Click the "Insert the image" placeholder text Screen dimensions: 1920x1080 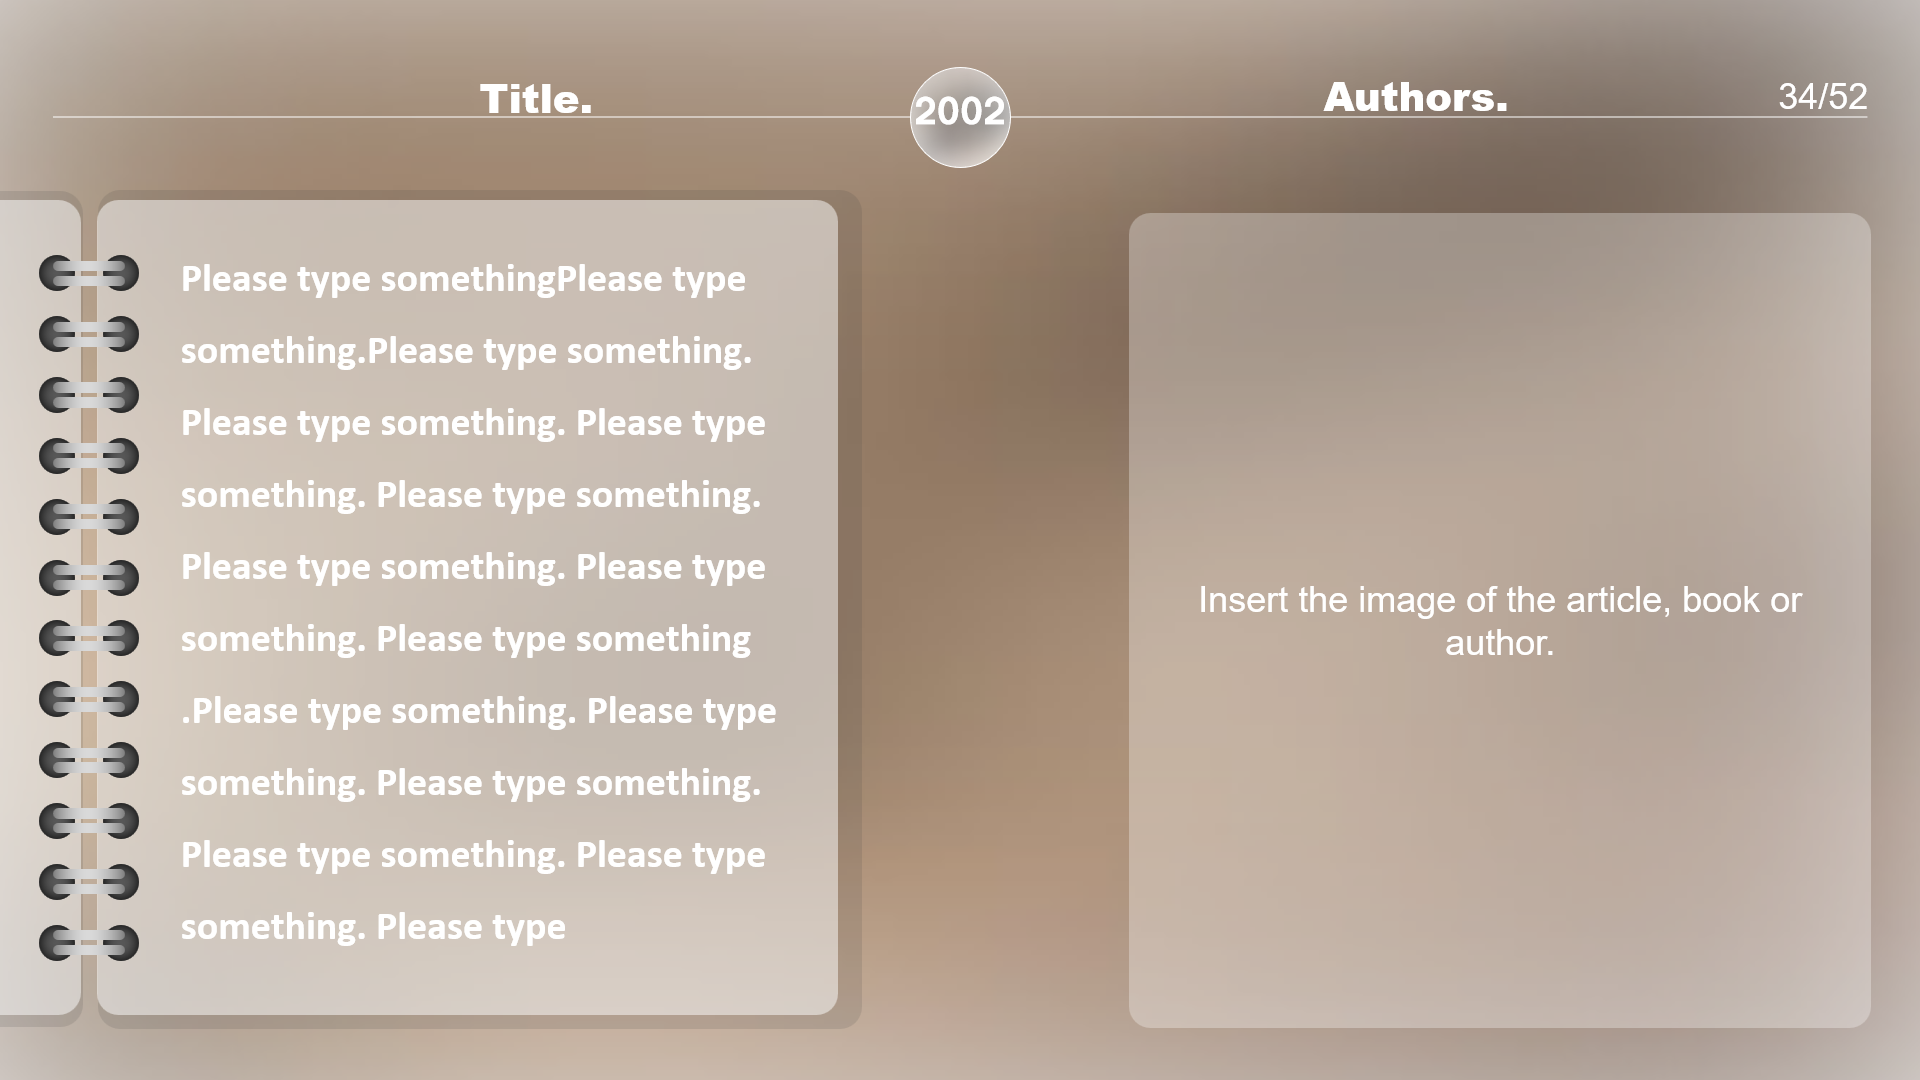1499,600
